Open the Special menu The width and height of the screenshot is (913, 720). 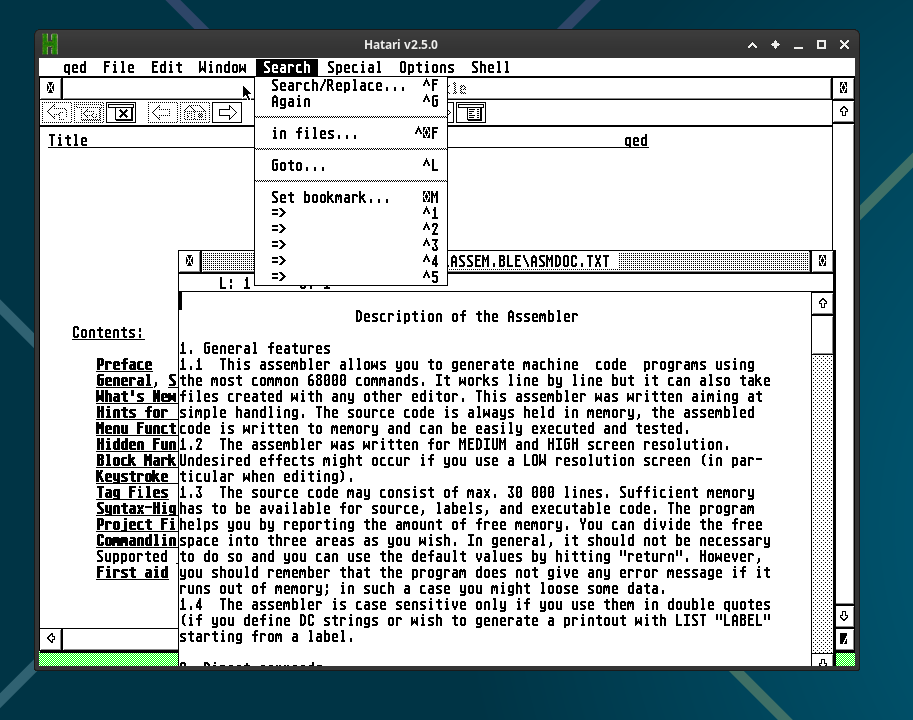pos(354,68)
